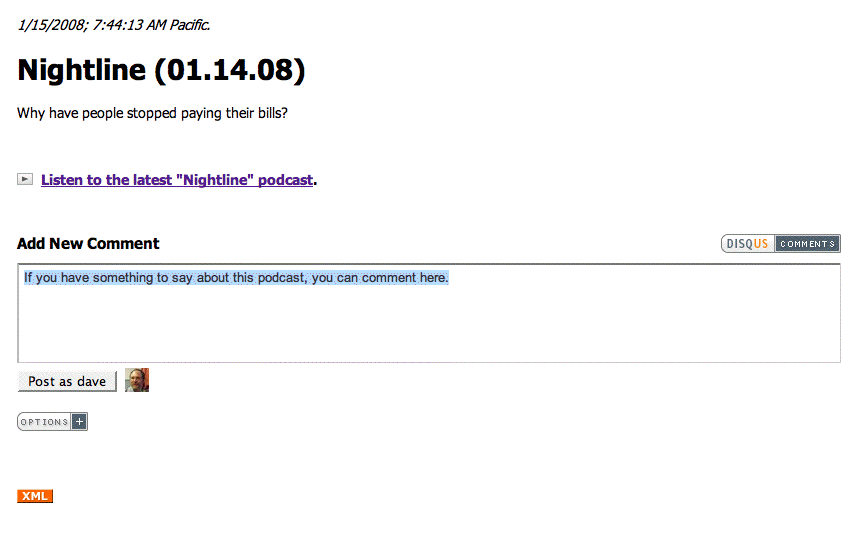This screenshot has height=535, width=859.
Task: Open the Listen to latest "Nightline" podcast link
Action: 176,180
